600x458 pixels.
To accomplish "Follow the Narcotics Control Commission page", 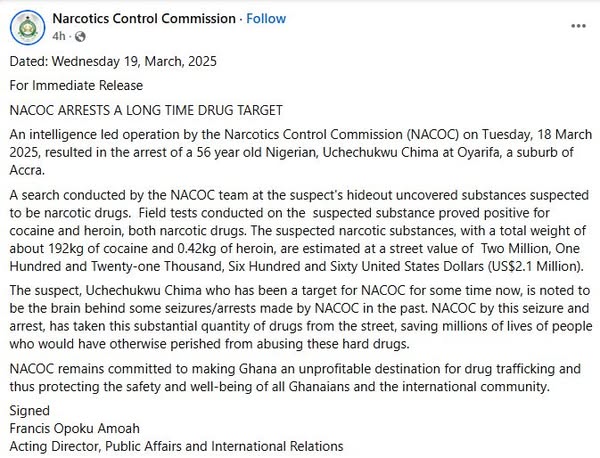I will click(x=266, y=19).
